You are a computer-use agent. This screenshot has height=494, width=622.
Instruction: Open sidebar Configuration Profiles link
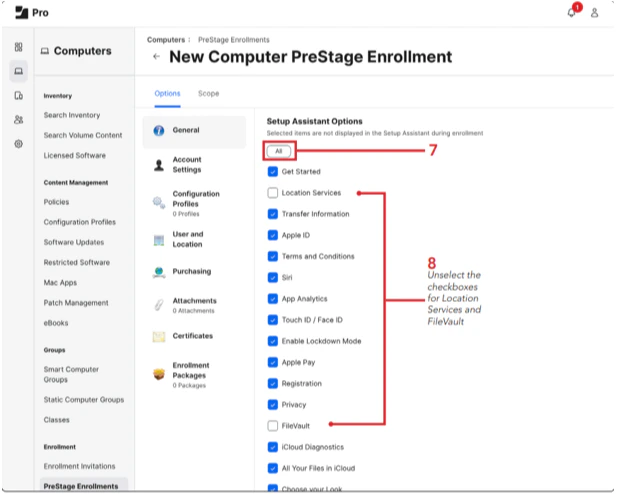[80, 223]
